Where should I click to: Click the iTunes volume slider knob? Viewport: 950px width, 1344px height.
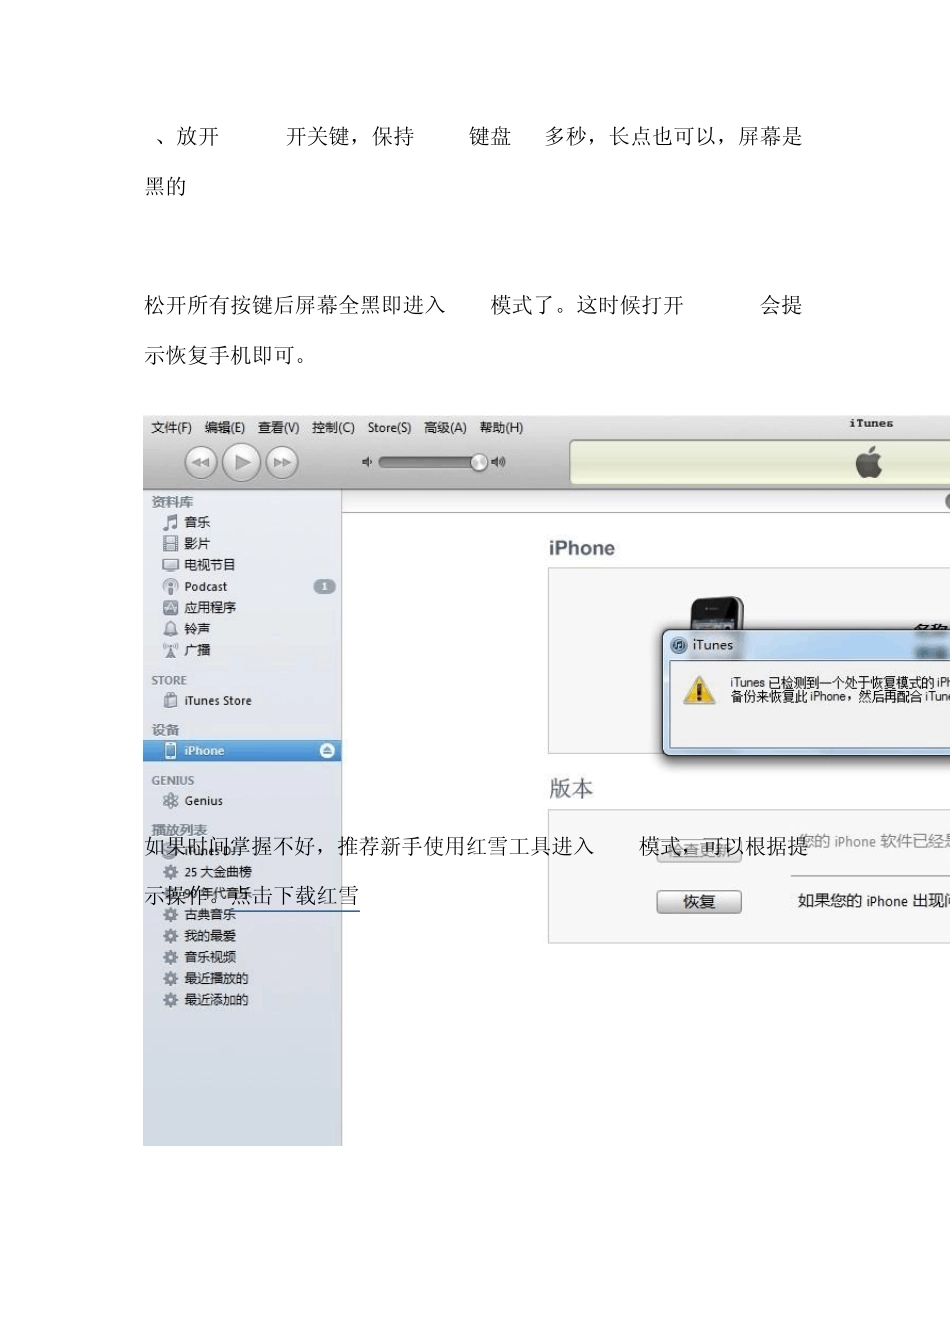479,462
